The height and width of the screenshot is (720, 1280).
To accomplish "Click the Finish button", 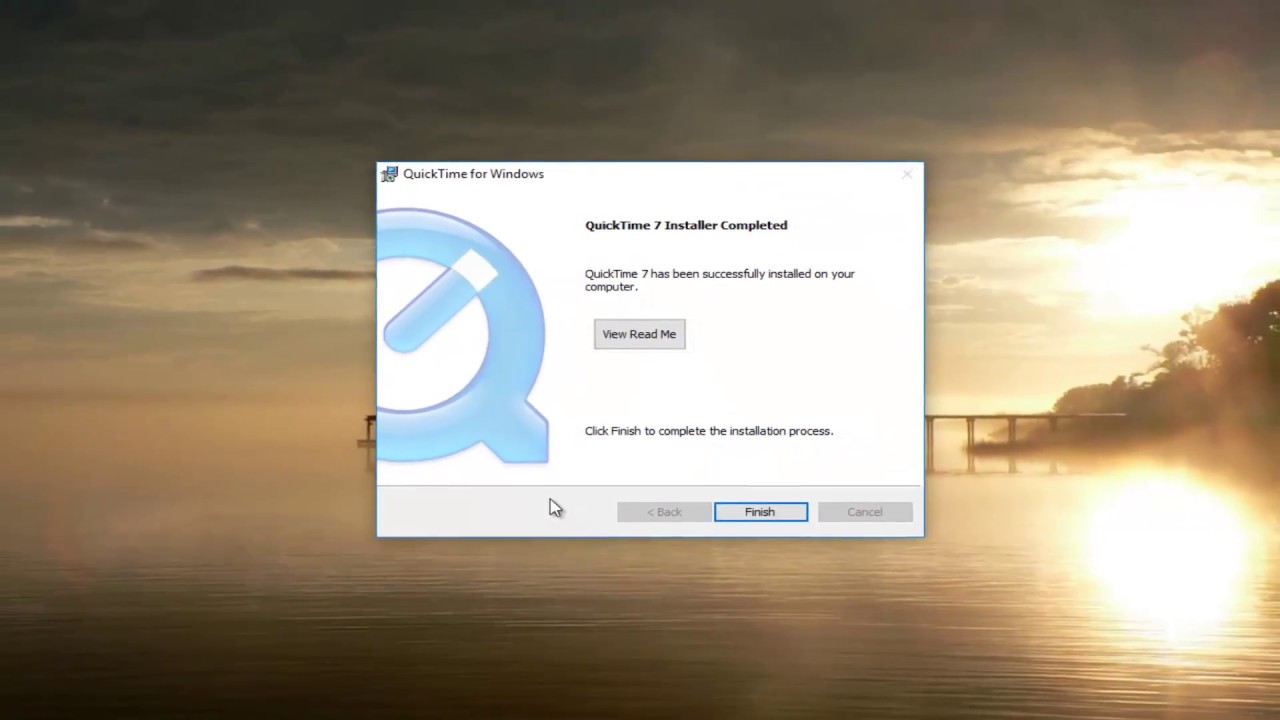I will tap(760, 512).
